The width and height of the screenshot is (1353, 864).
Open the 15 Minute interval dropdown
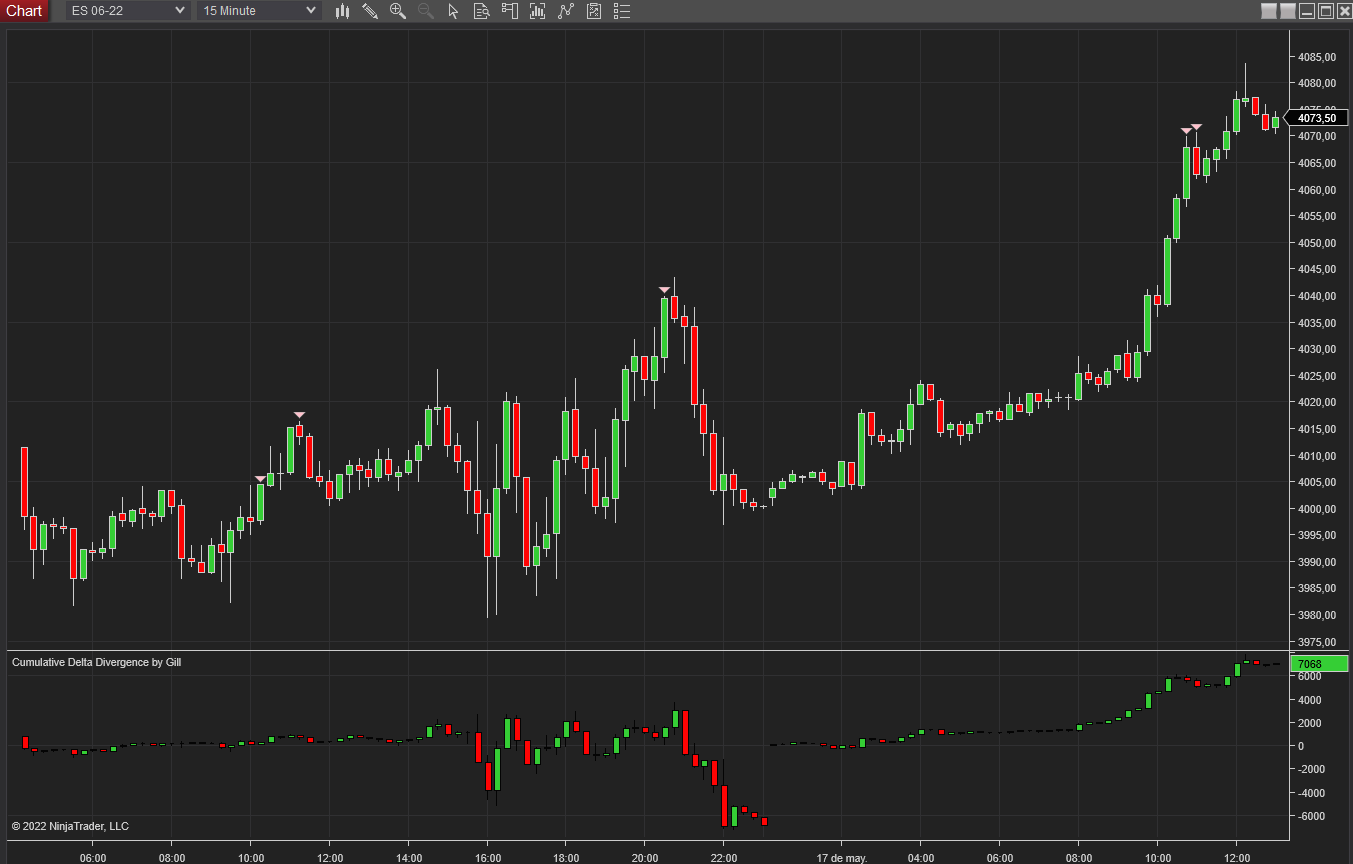point(258,11)
